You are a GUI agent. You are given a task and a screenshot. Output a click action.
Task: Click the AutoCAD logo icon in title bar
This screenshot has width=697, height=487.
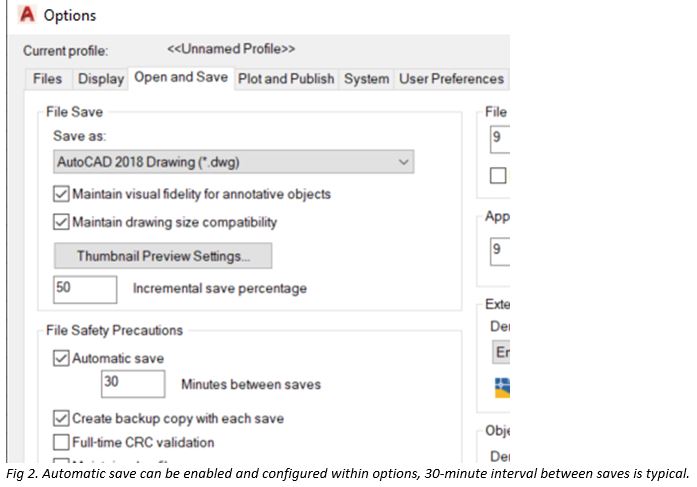tap(27, 14)
